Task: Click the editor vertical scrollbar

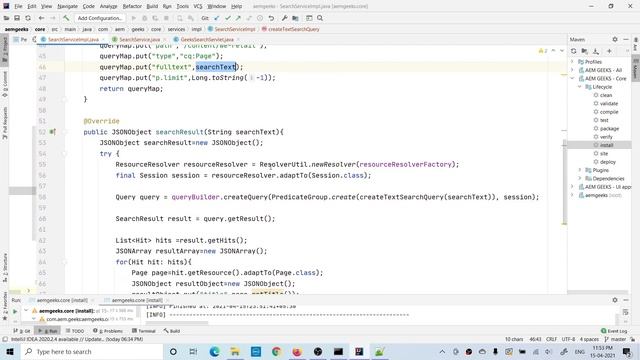Action: (564, 181)
